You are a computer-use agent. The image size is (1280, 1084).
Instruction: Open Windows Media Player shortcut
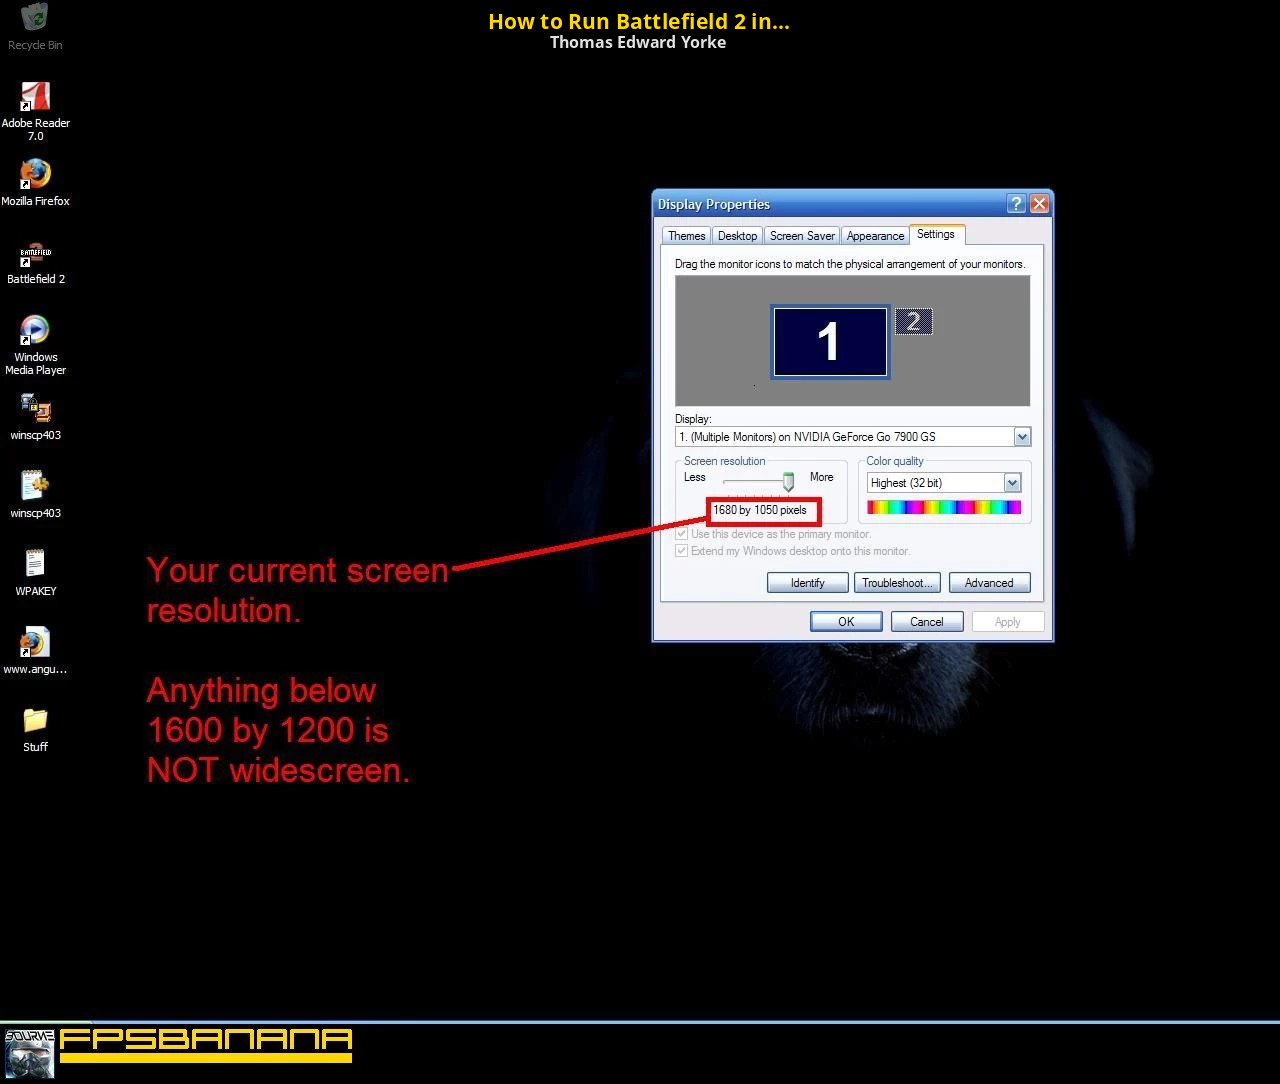click(35, 331)
